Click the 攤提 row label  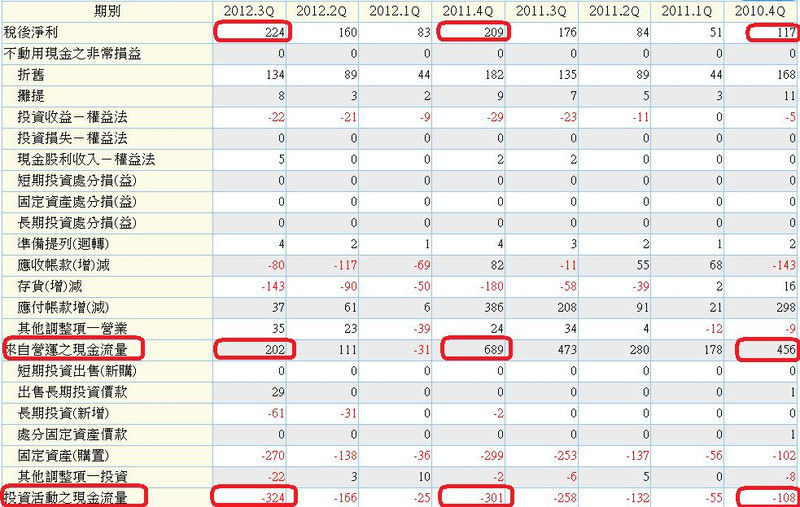click(x=31, y=96)
